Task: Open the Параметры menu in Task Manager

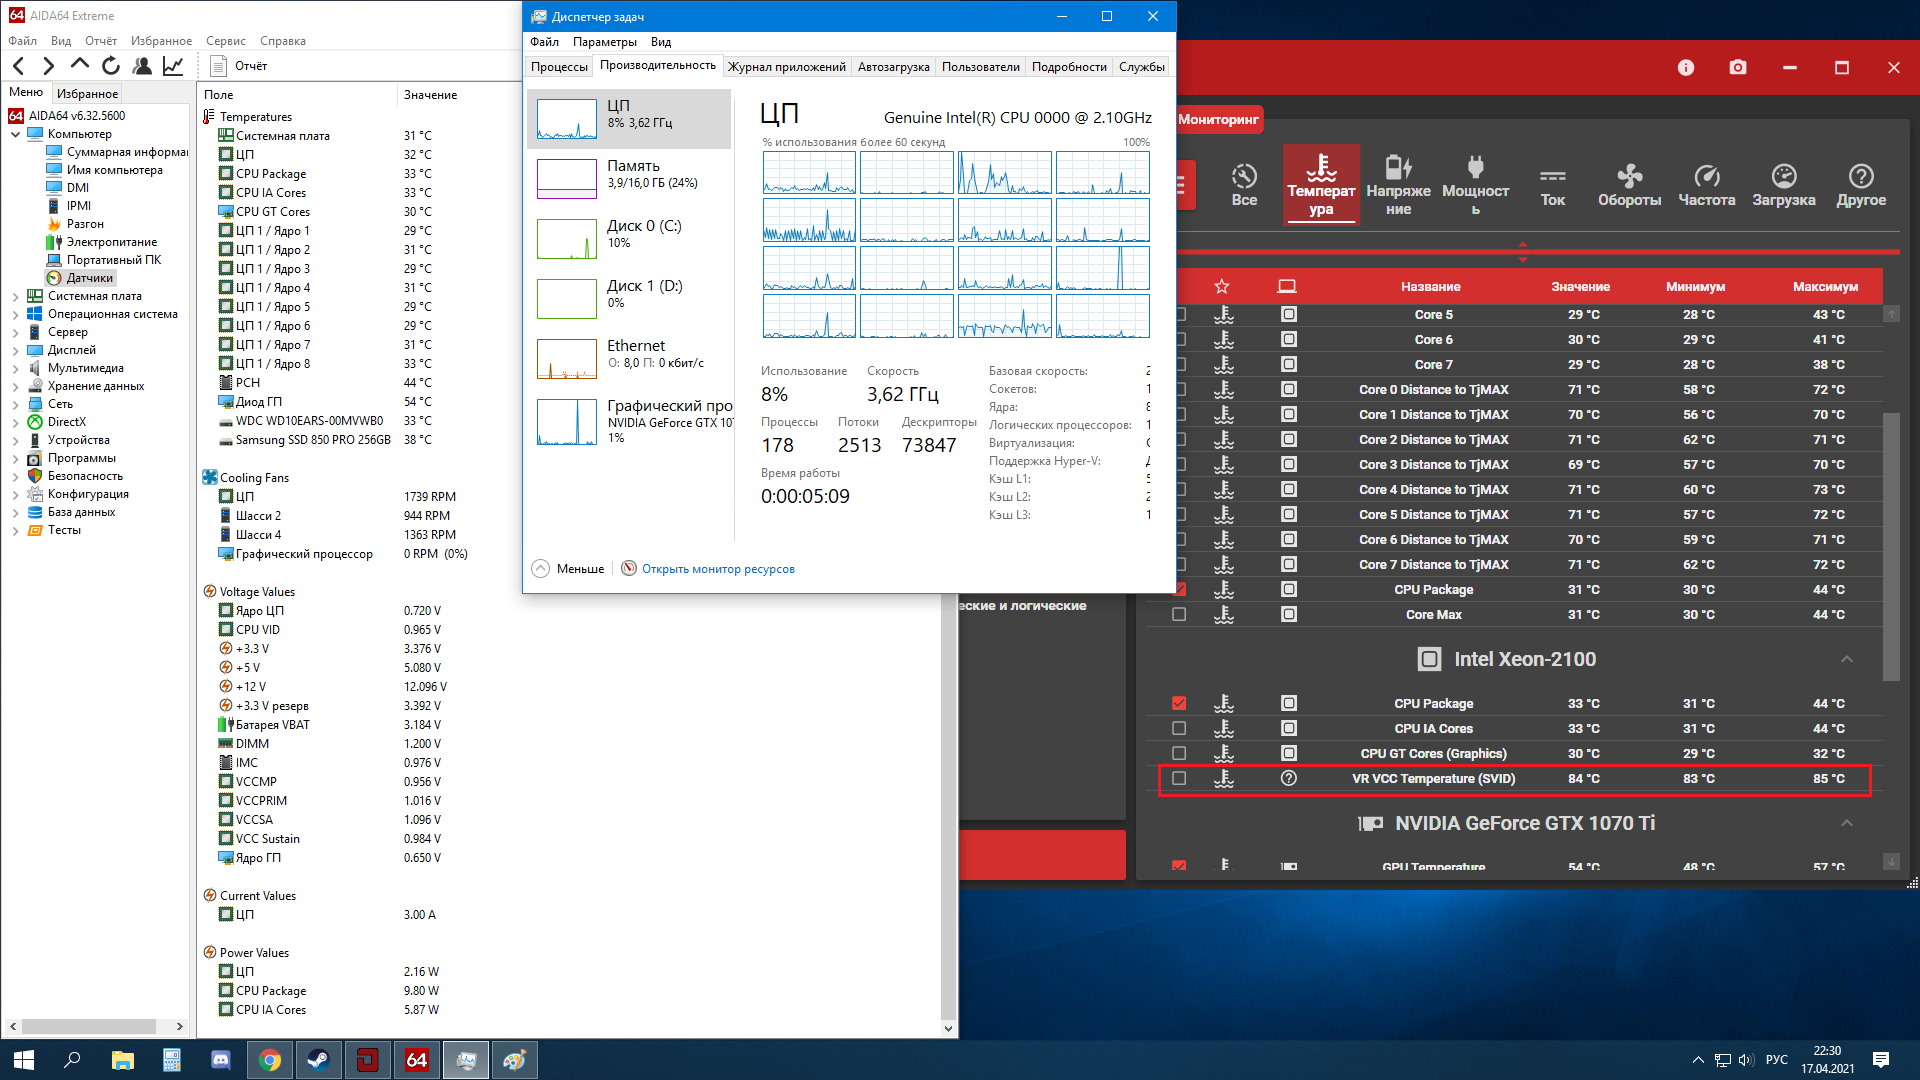Action: point(604,42)
